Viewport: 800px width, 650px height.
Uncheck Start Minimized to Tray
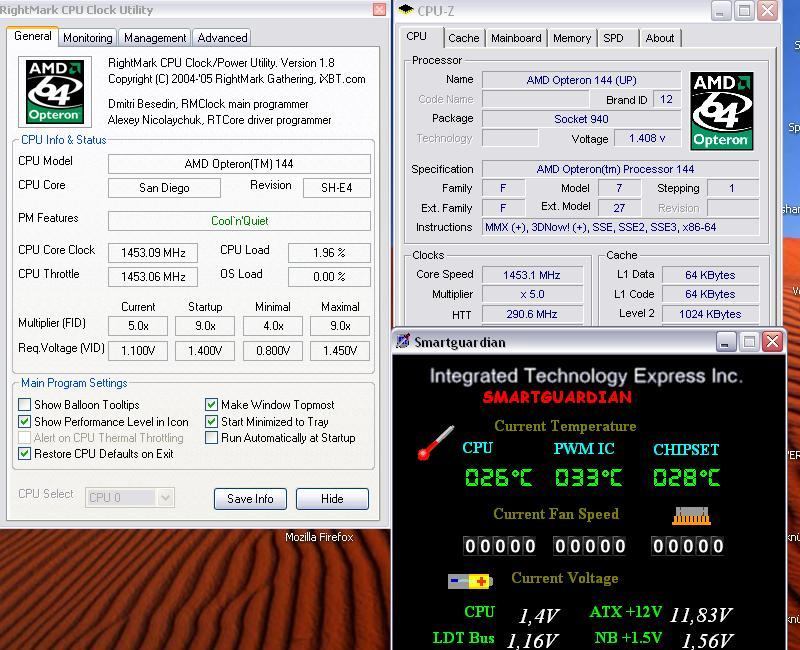tap(211, 421)
